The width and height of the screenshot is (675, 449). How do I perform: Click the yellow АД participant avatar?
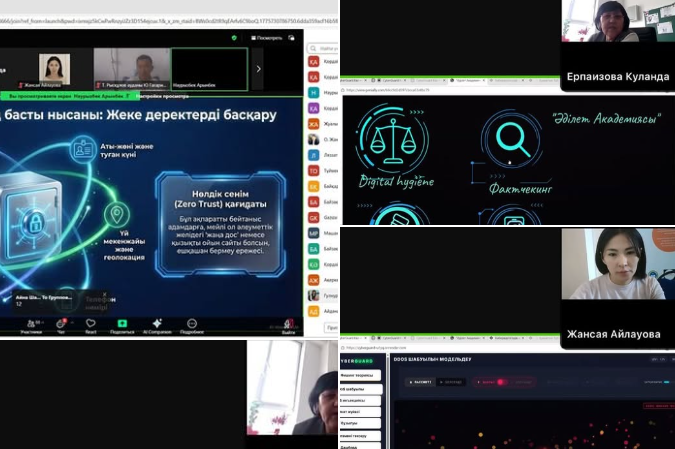[314, 311]
